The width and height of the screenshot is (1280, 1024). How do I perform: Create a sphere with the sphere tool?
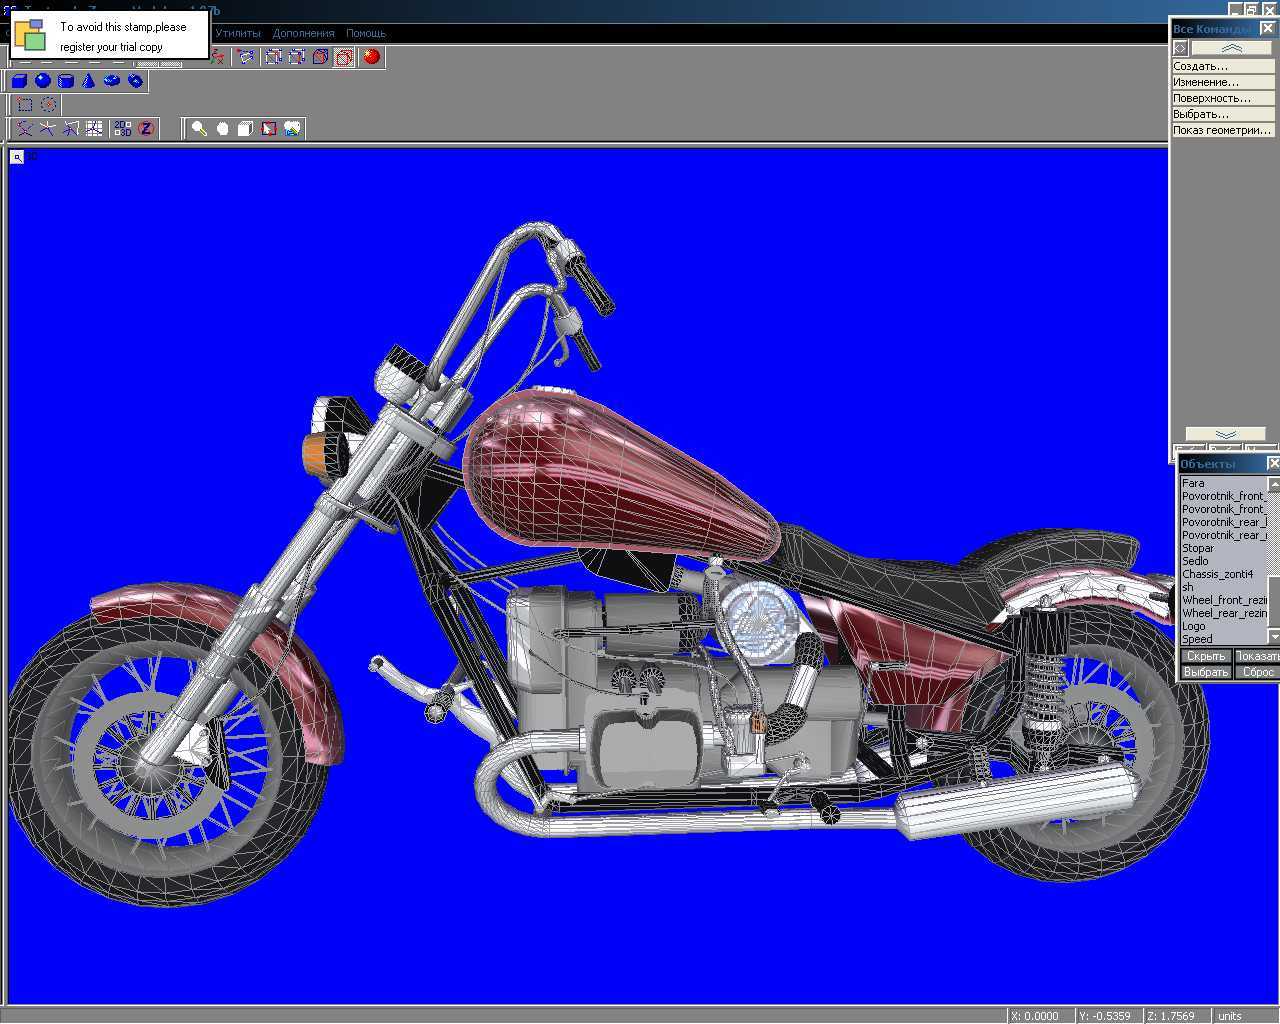tap(42, 81)
